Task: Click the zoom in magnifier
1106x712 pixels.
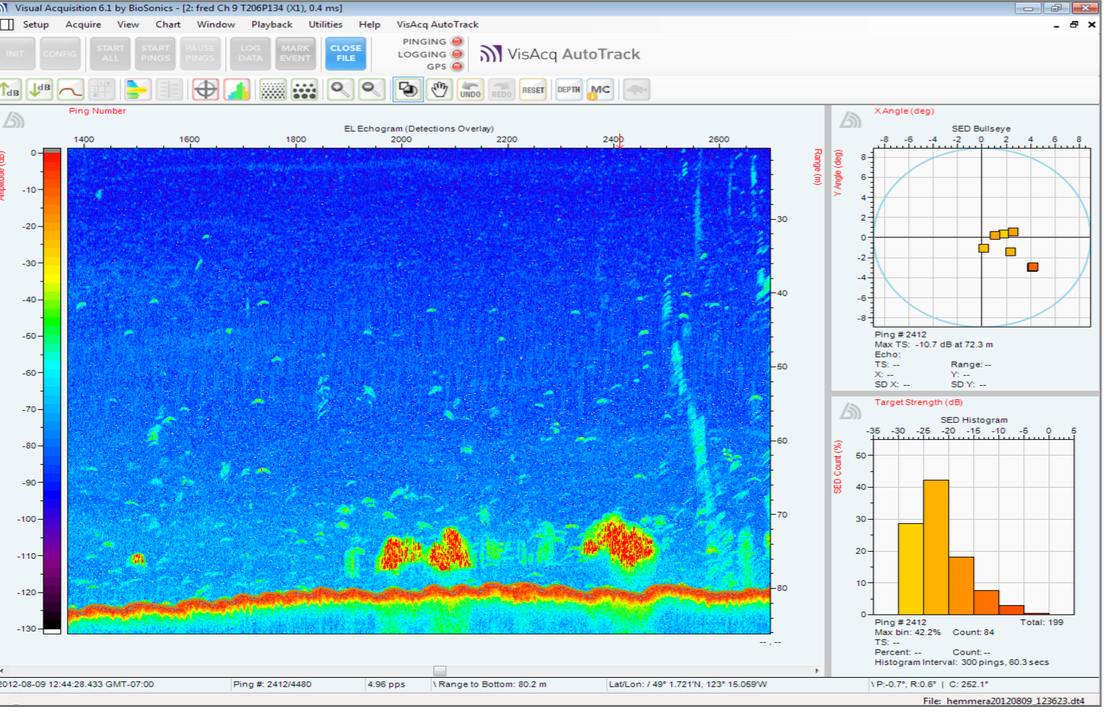Action: (x=341, y=90)
